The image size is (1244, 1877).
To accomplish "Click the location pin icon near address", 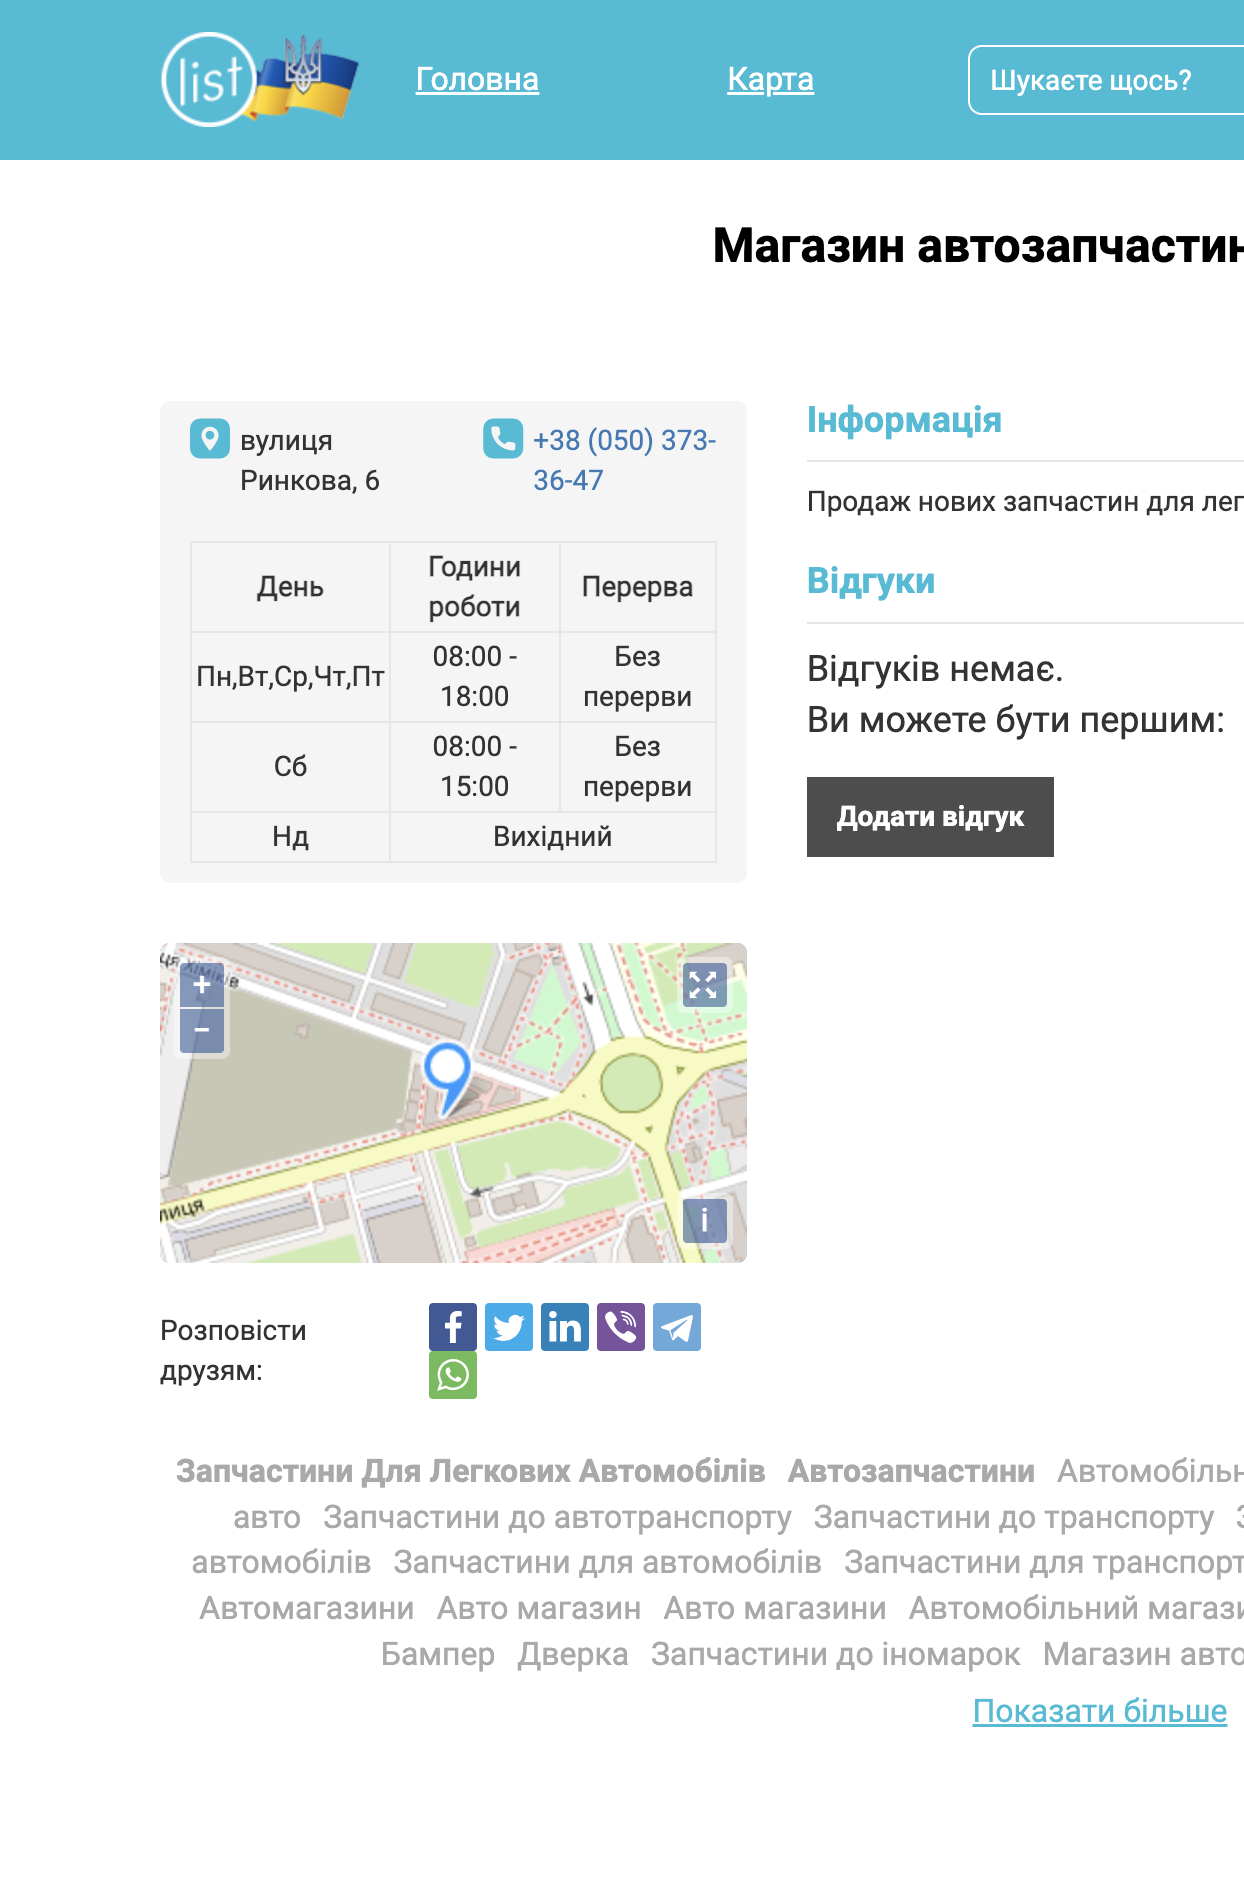I will point(209,439).
